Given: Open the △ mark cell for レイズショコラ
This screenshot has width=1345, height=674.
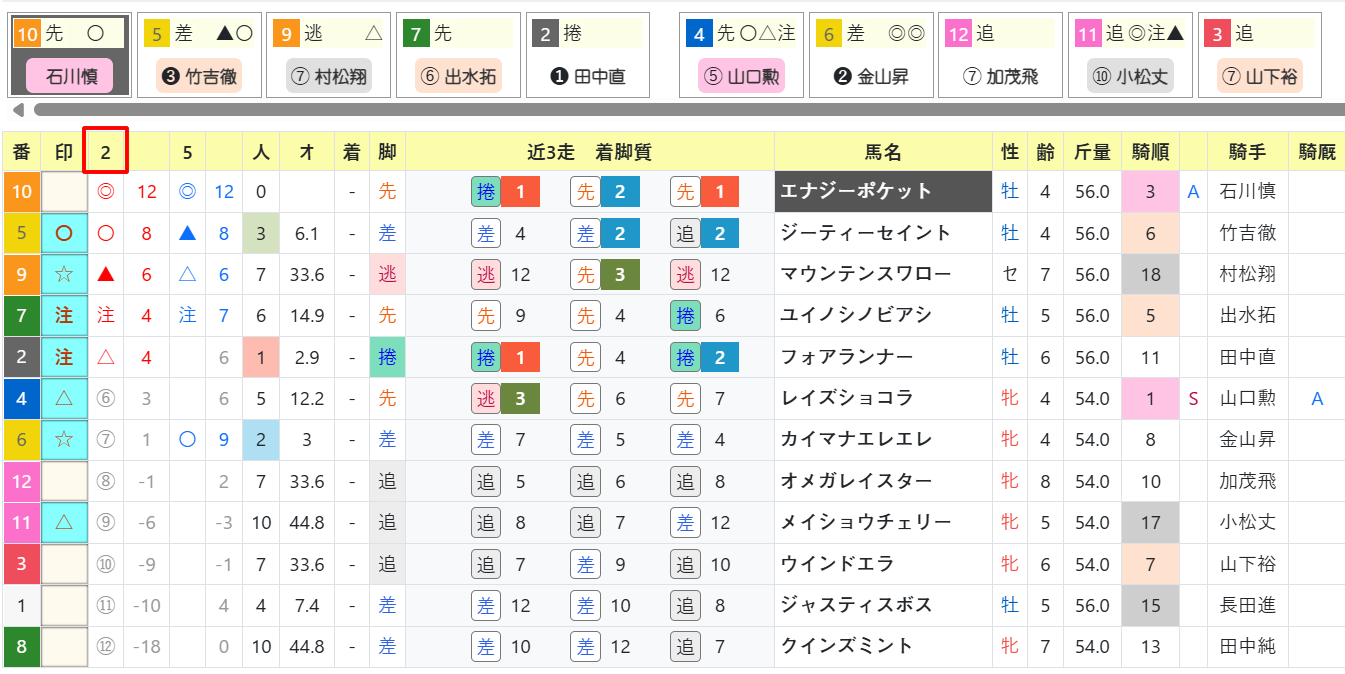Looking at the screenshot, I should (x=64, y=398).
